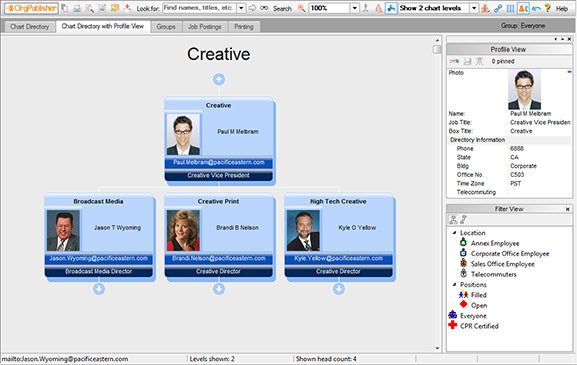
Task: Click the Search button
Action: (x=282, y=8)
